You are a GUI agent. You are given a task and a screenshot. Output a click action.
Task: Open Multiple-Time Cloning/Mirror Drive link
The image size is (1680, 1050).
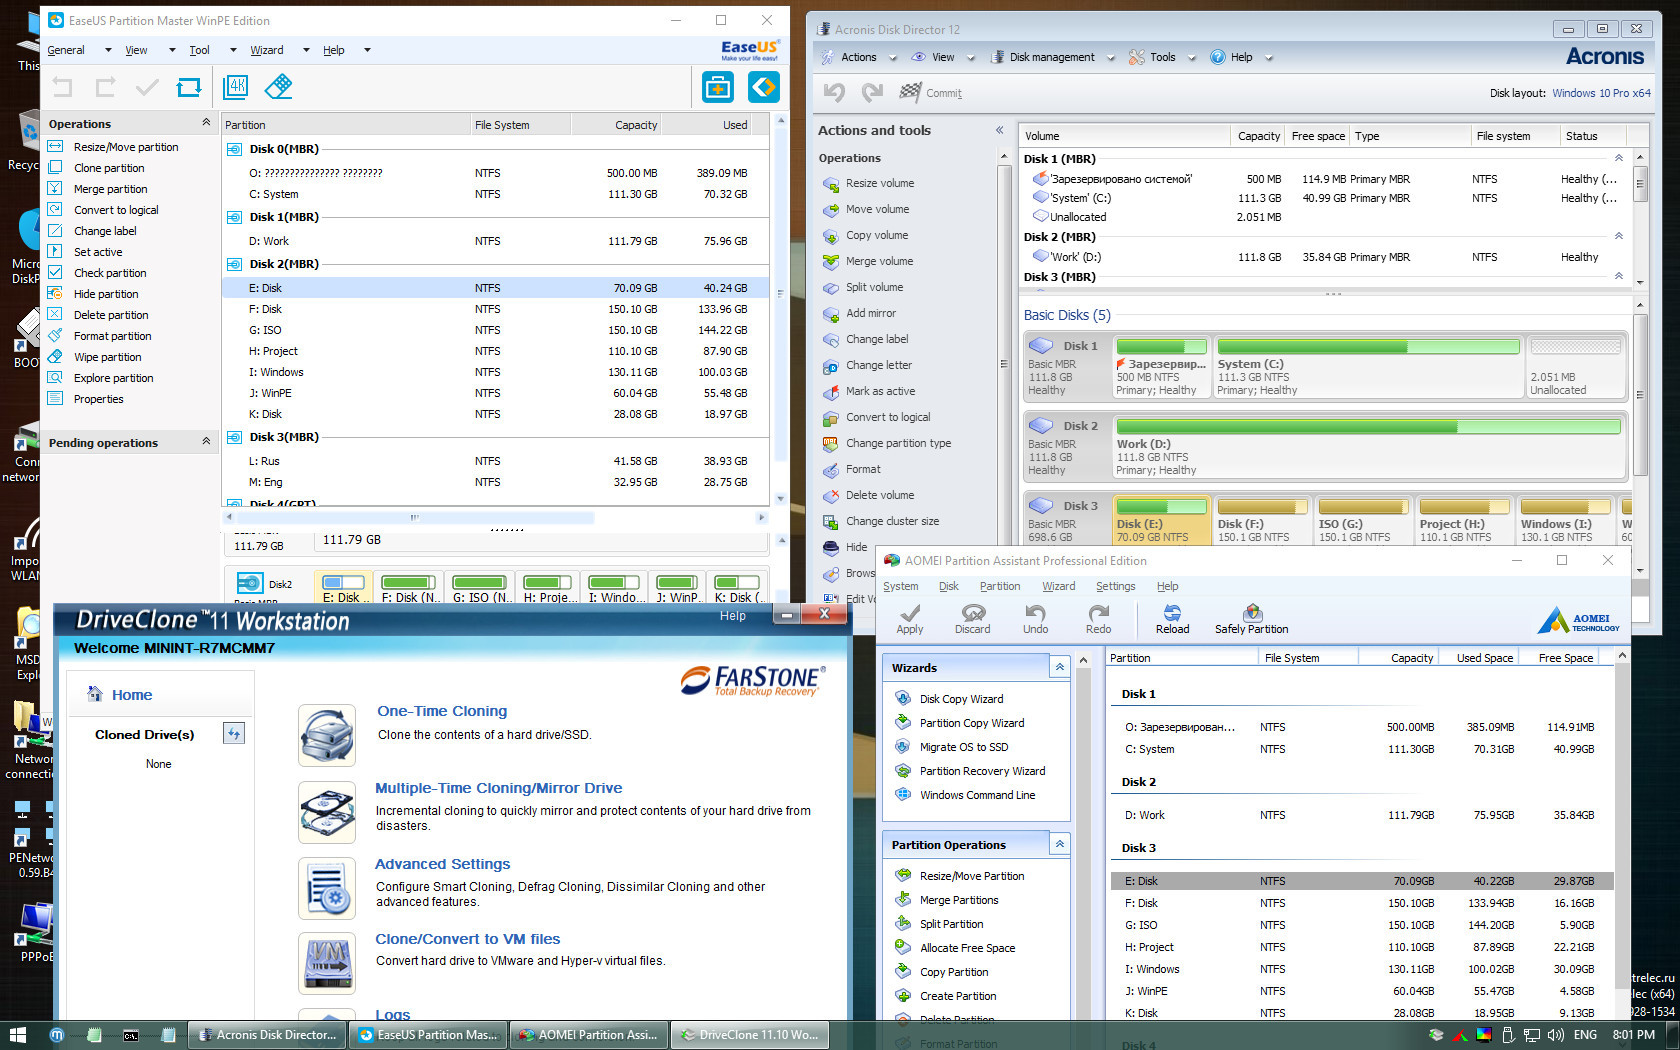(499, 788)
